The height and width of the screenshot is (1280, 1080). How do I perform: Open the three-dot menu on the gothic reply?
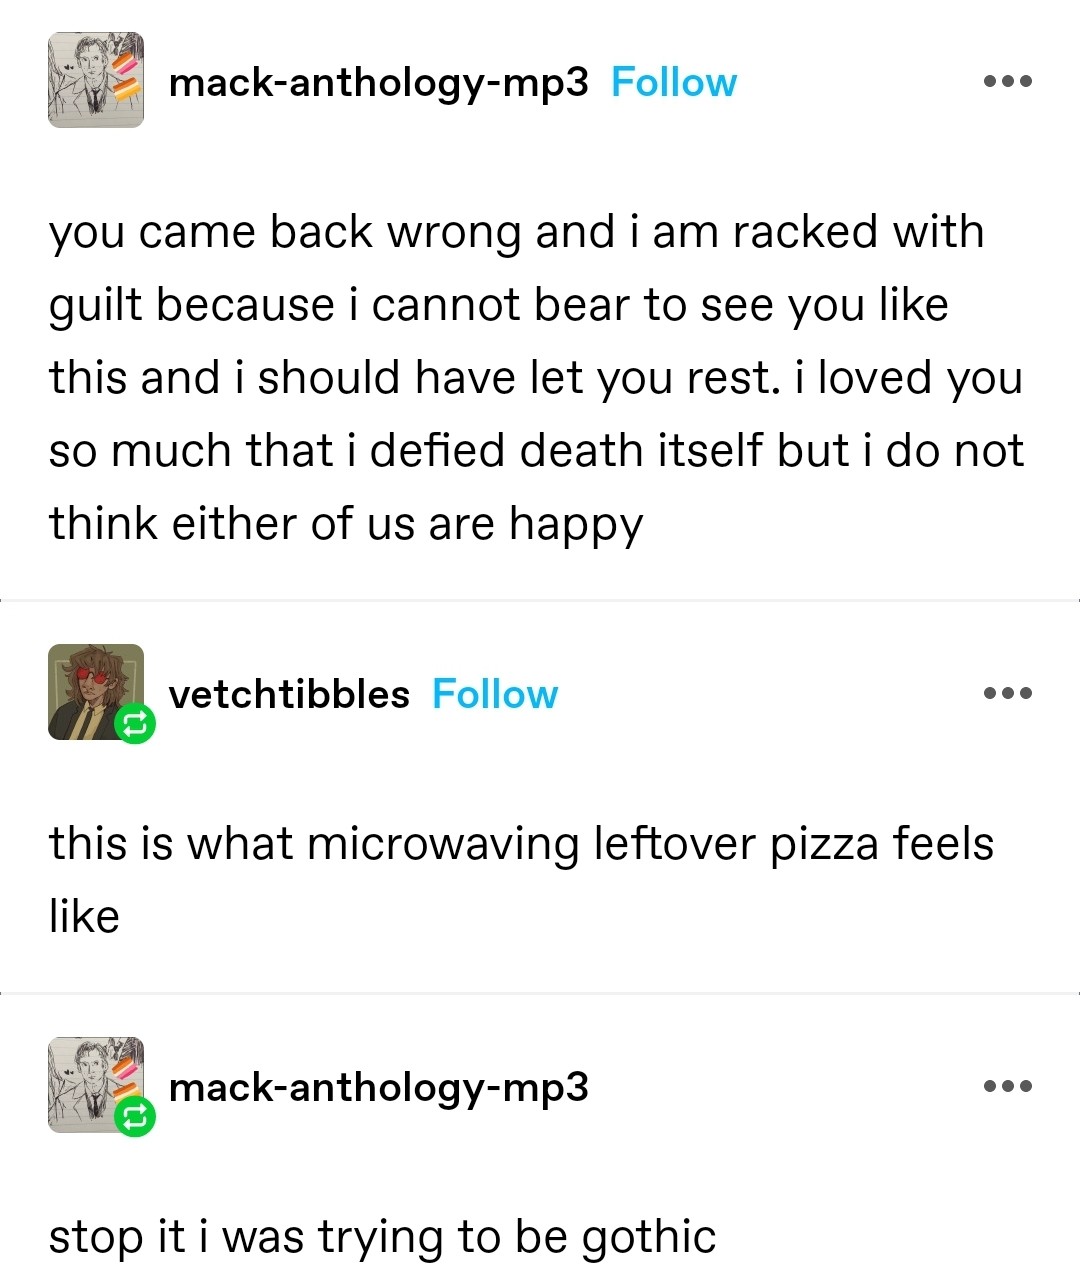1007,1086
